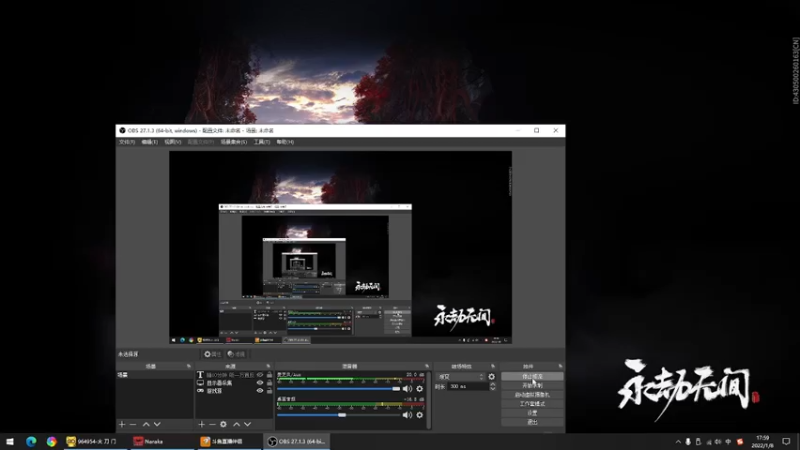
Task: Click 开始录制 to start recording
Action: (x=532, y=386)
